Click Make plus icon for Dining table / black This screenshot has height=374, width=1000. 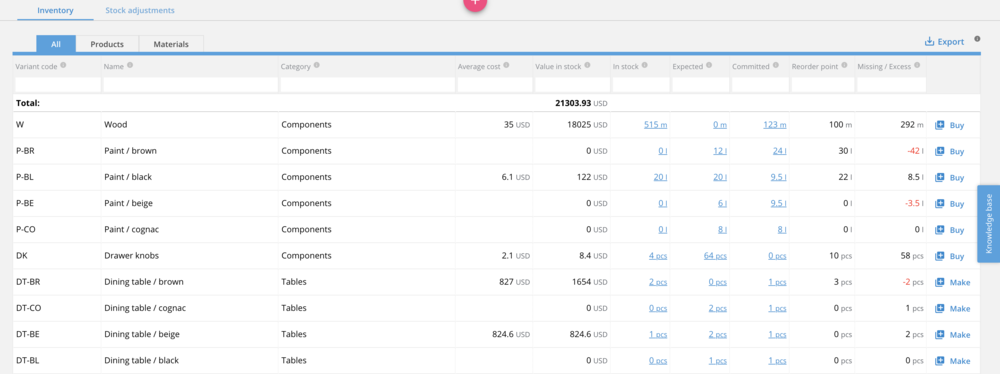click(x=939, y=361)
